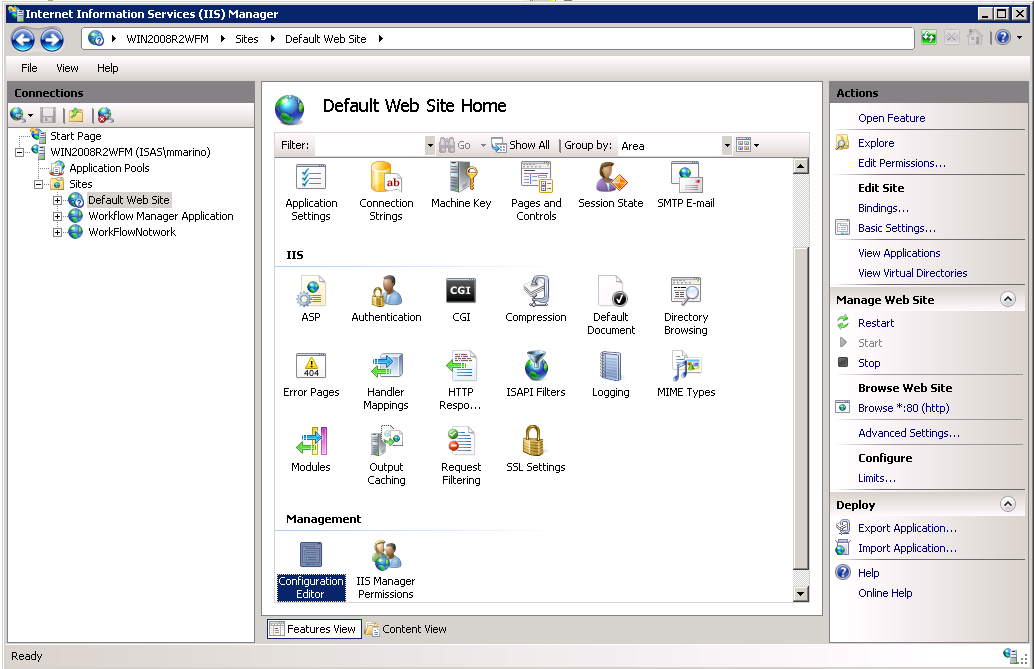Open the SMTP E-mail feature
The height and width of the screenshot is (669, 1034).
686,186
